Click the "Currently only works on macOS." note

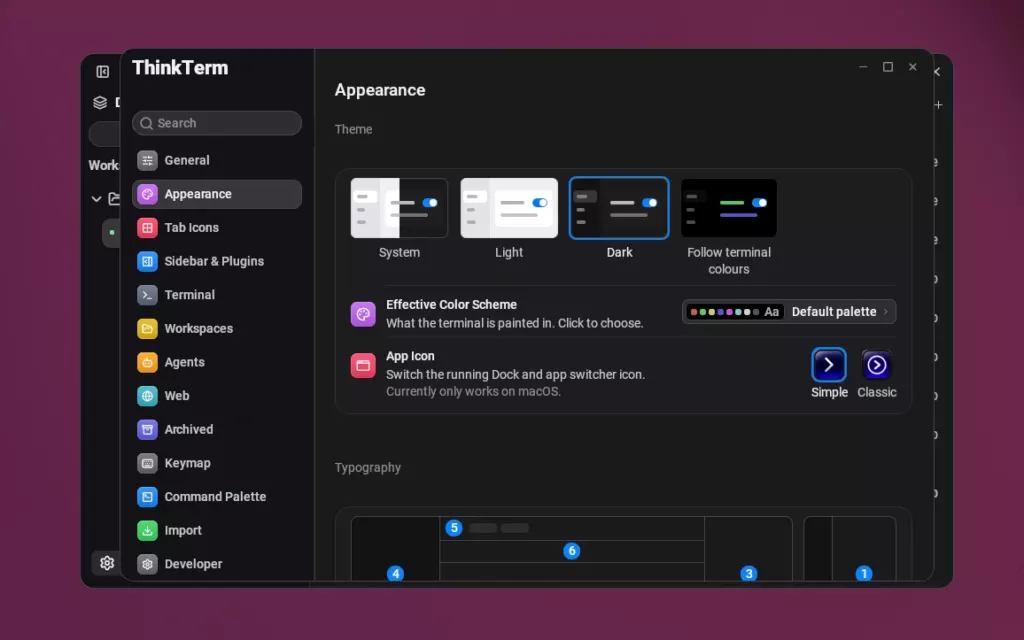[x=473, y=391]
